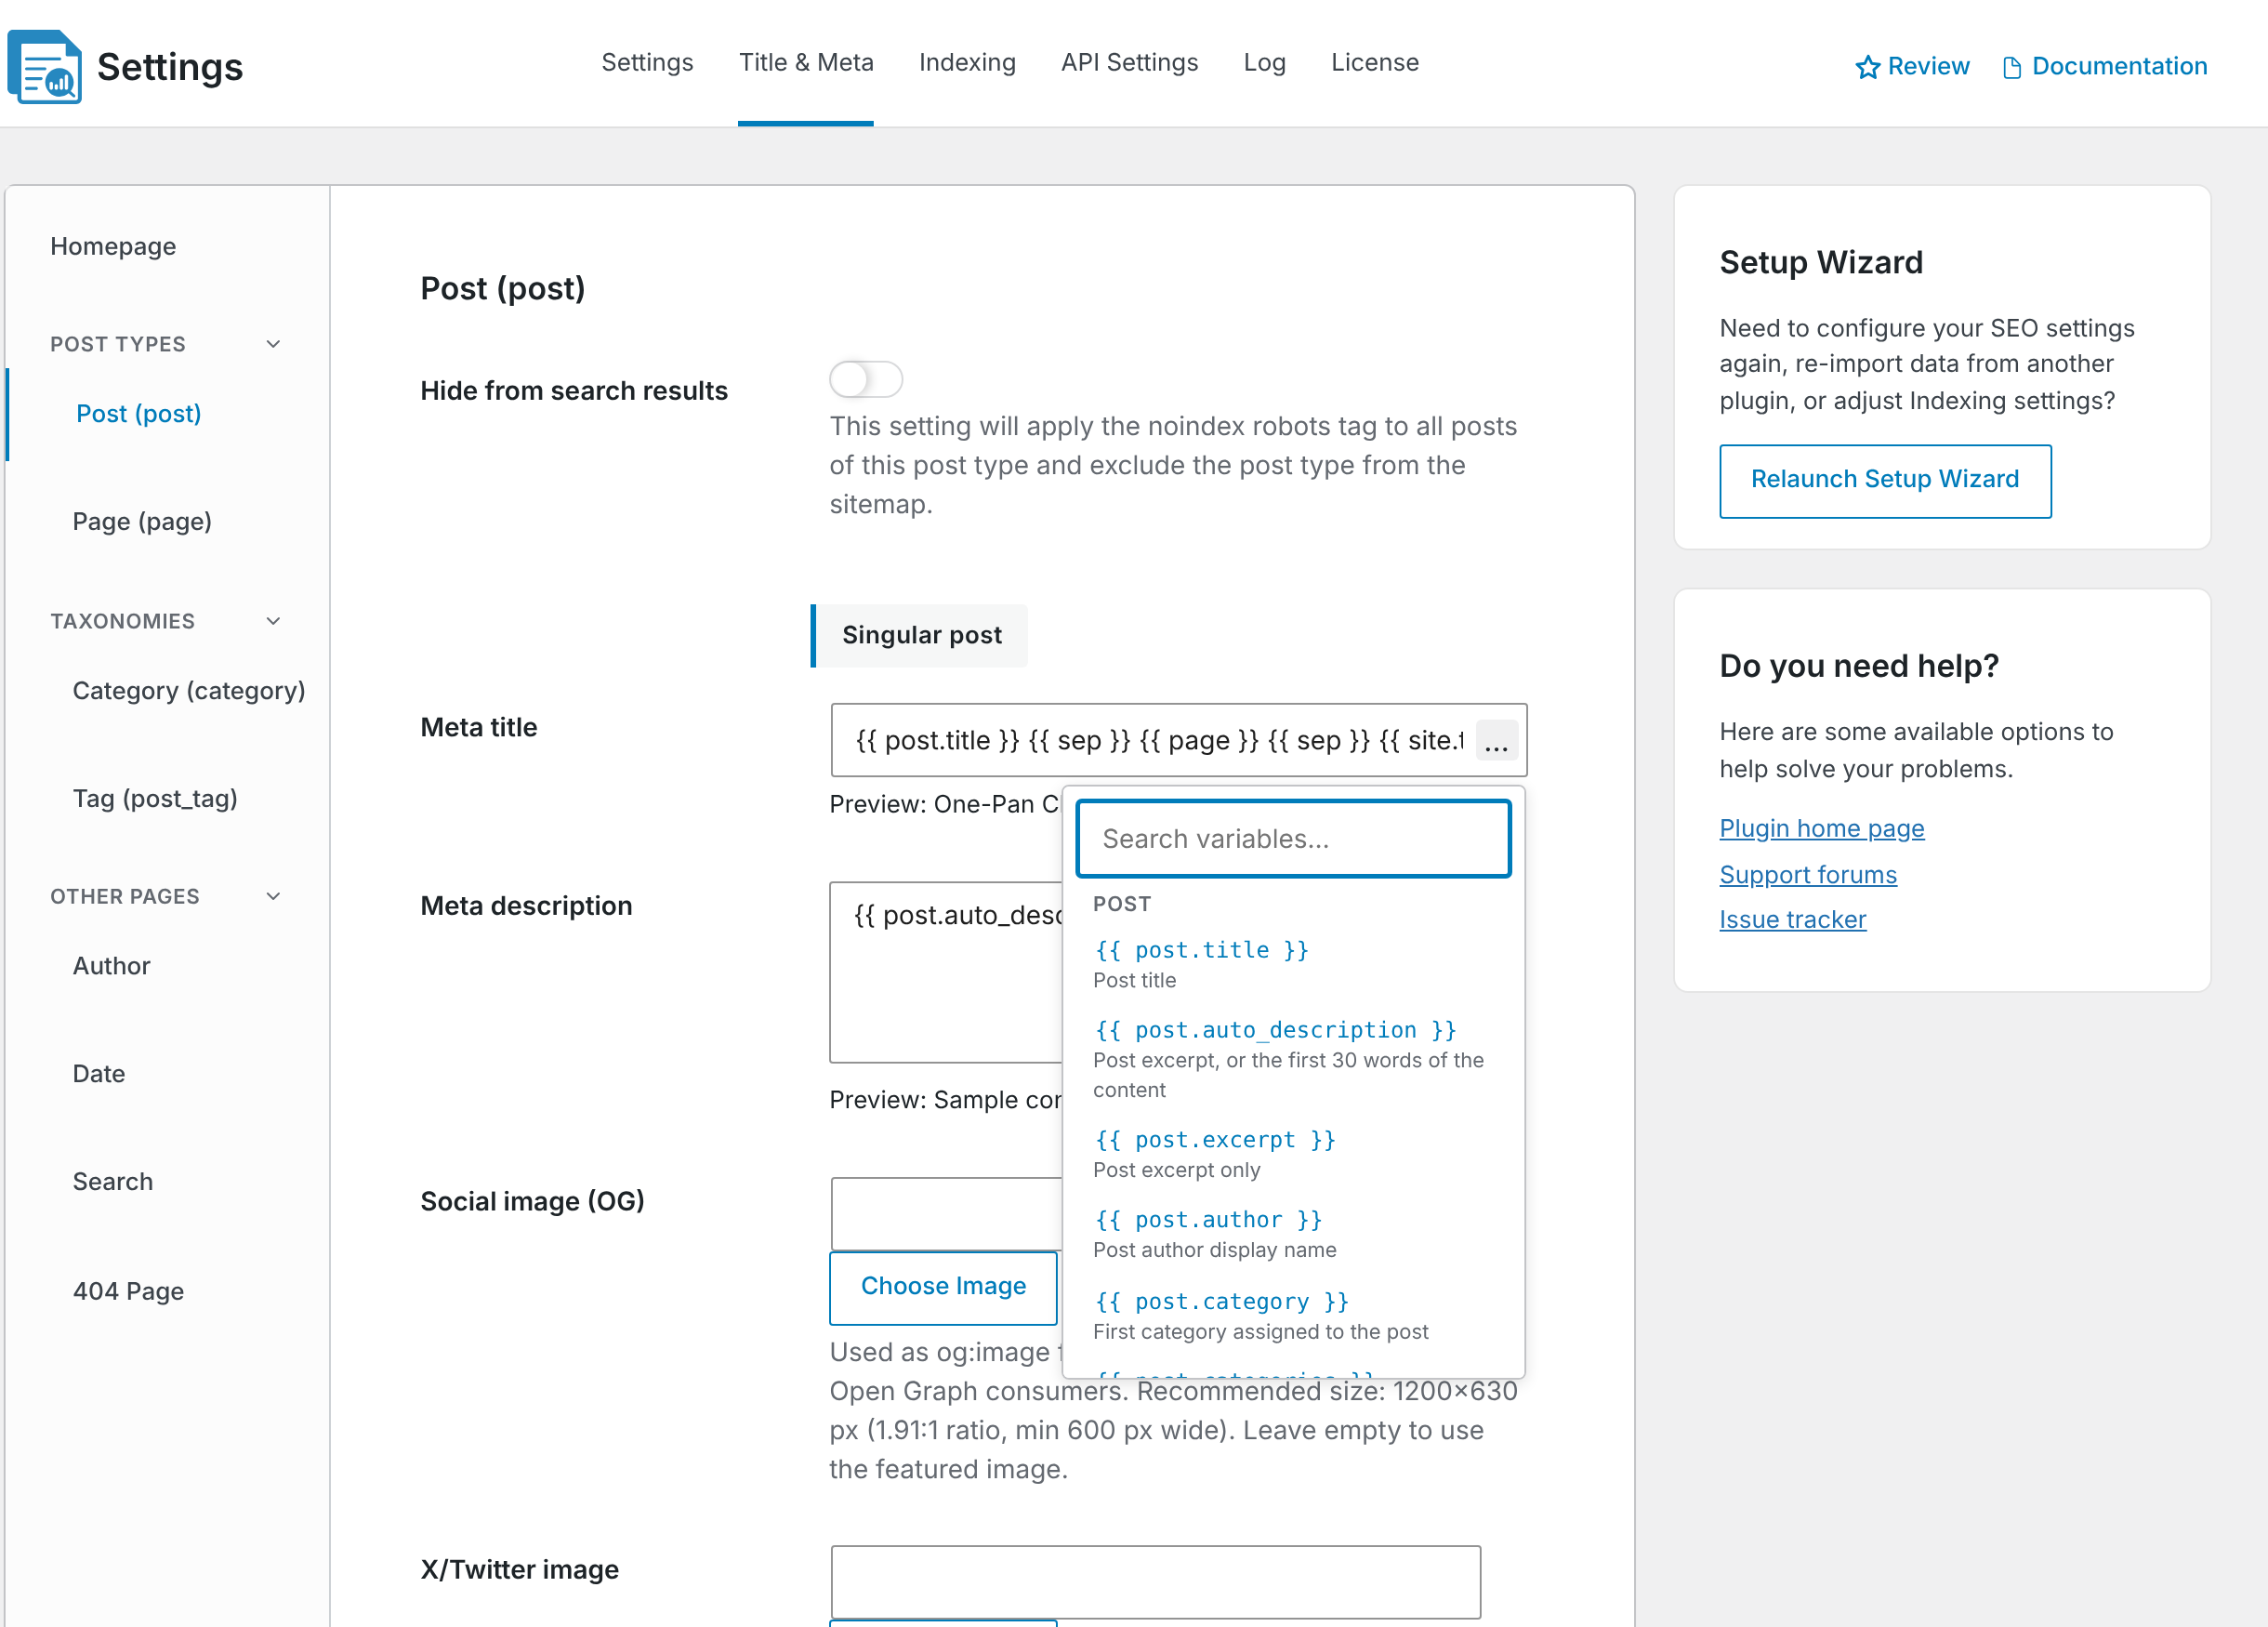The height and width of the screenshot is (1627, 2268).
Task: Select Page (page) in the sidebar
Action: tap(142, 522)
